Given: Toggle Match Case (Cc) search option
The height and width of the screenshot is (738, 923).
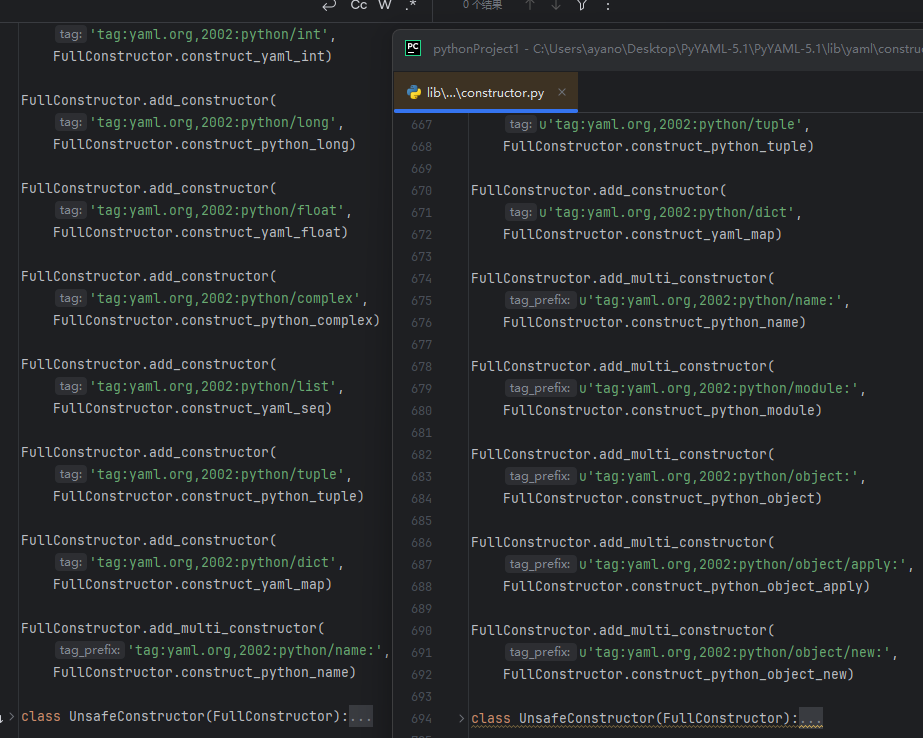Looking at the screenshot, I should coord(358,6).
